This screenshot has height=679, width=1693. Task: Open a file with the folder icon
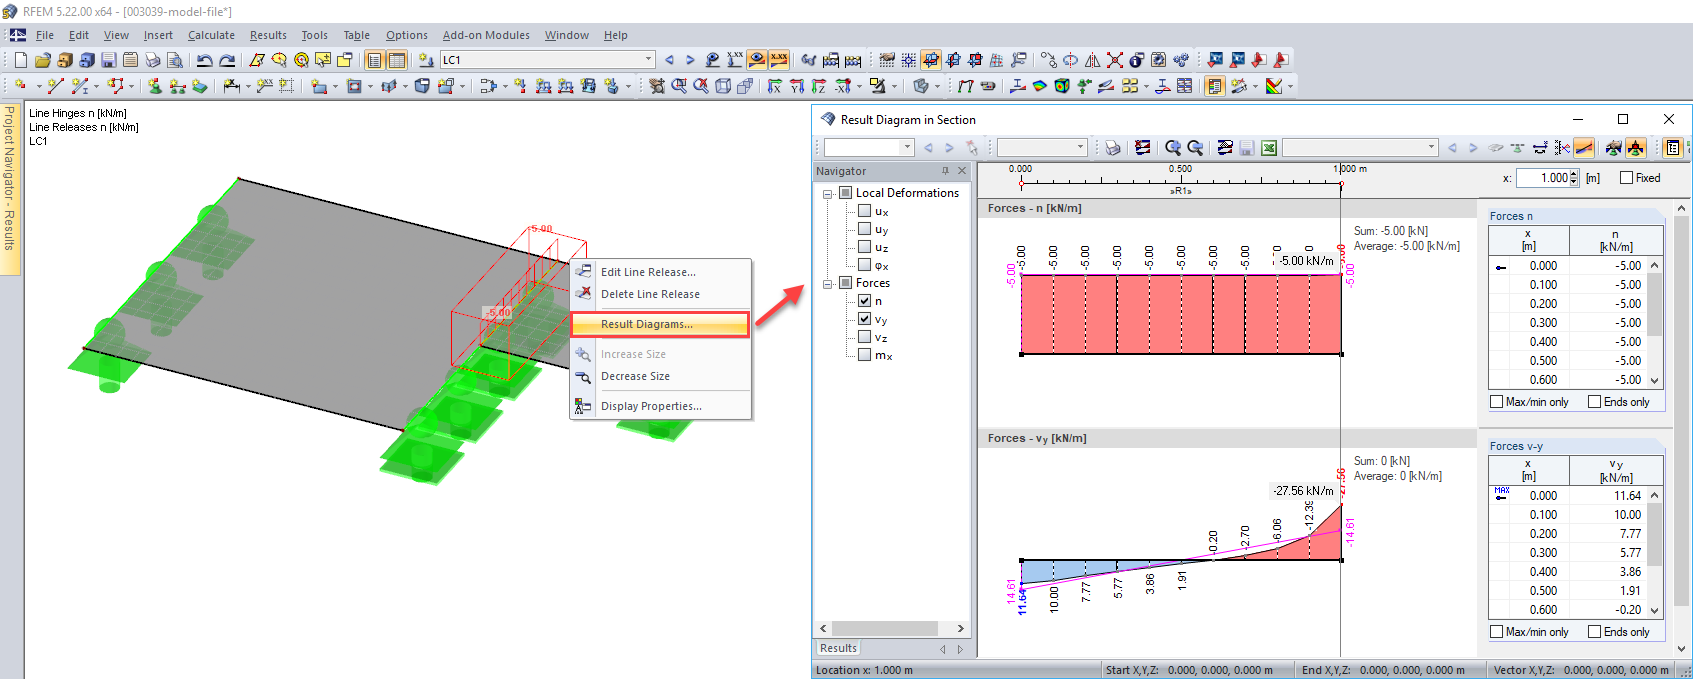(42, 60)
